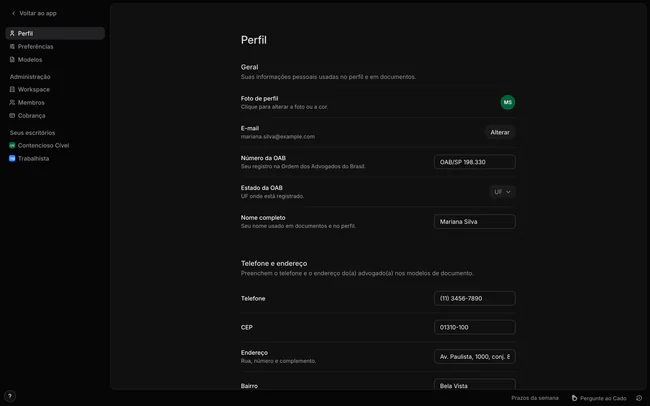650x406 pixels.
Task: Click the Pergunte ao Cado assistant icon
Action: tap(574, 398)
